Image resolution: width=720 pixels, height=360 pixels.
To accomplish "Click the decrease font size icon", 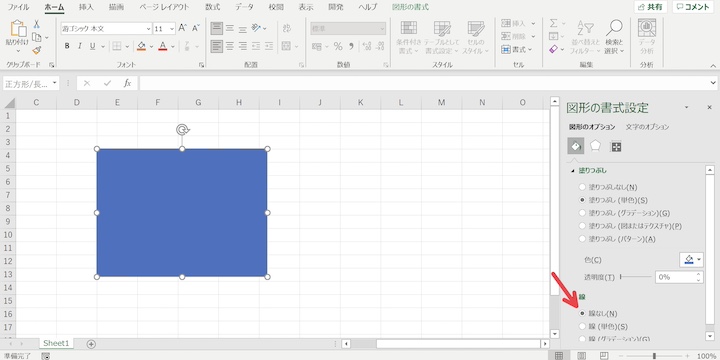I will pos(196,28).
